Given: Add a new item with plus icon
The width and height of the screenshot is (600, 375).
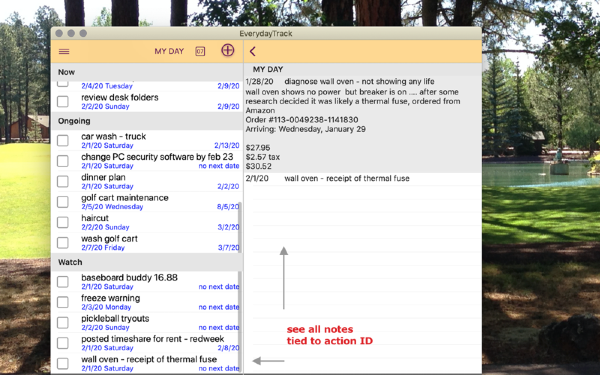Looking at the screenshot, I should pyautogui.click(x=228, y=50).
